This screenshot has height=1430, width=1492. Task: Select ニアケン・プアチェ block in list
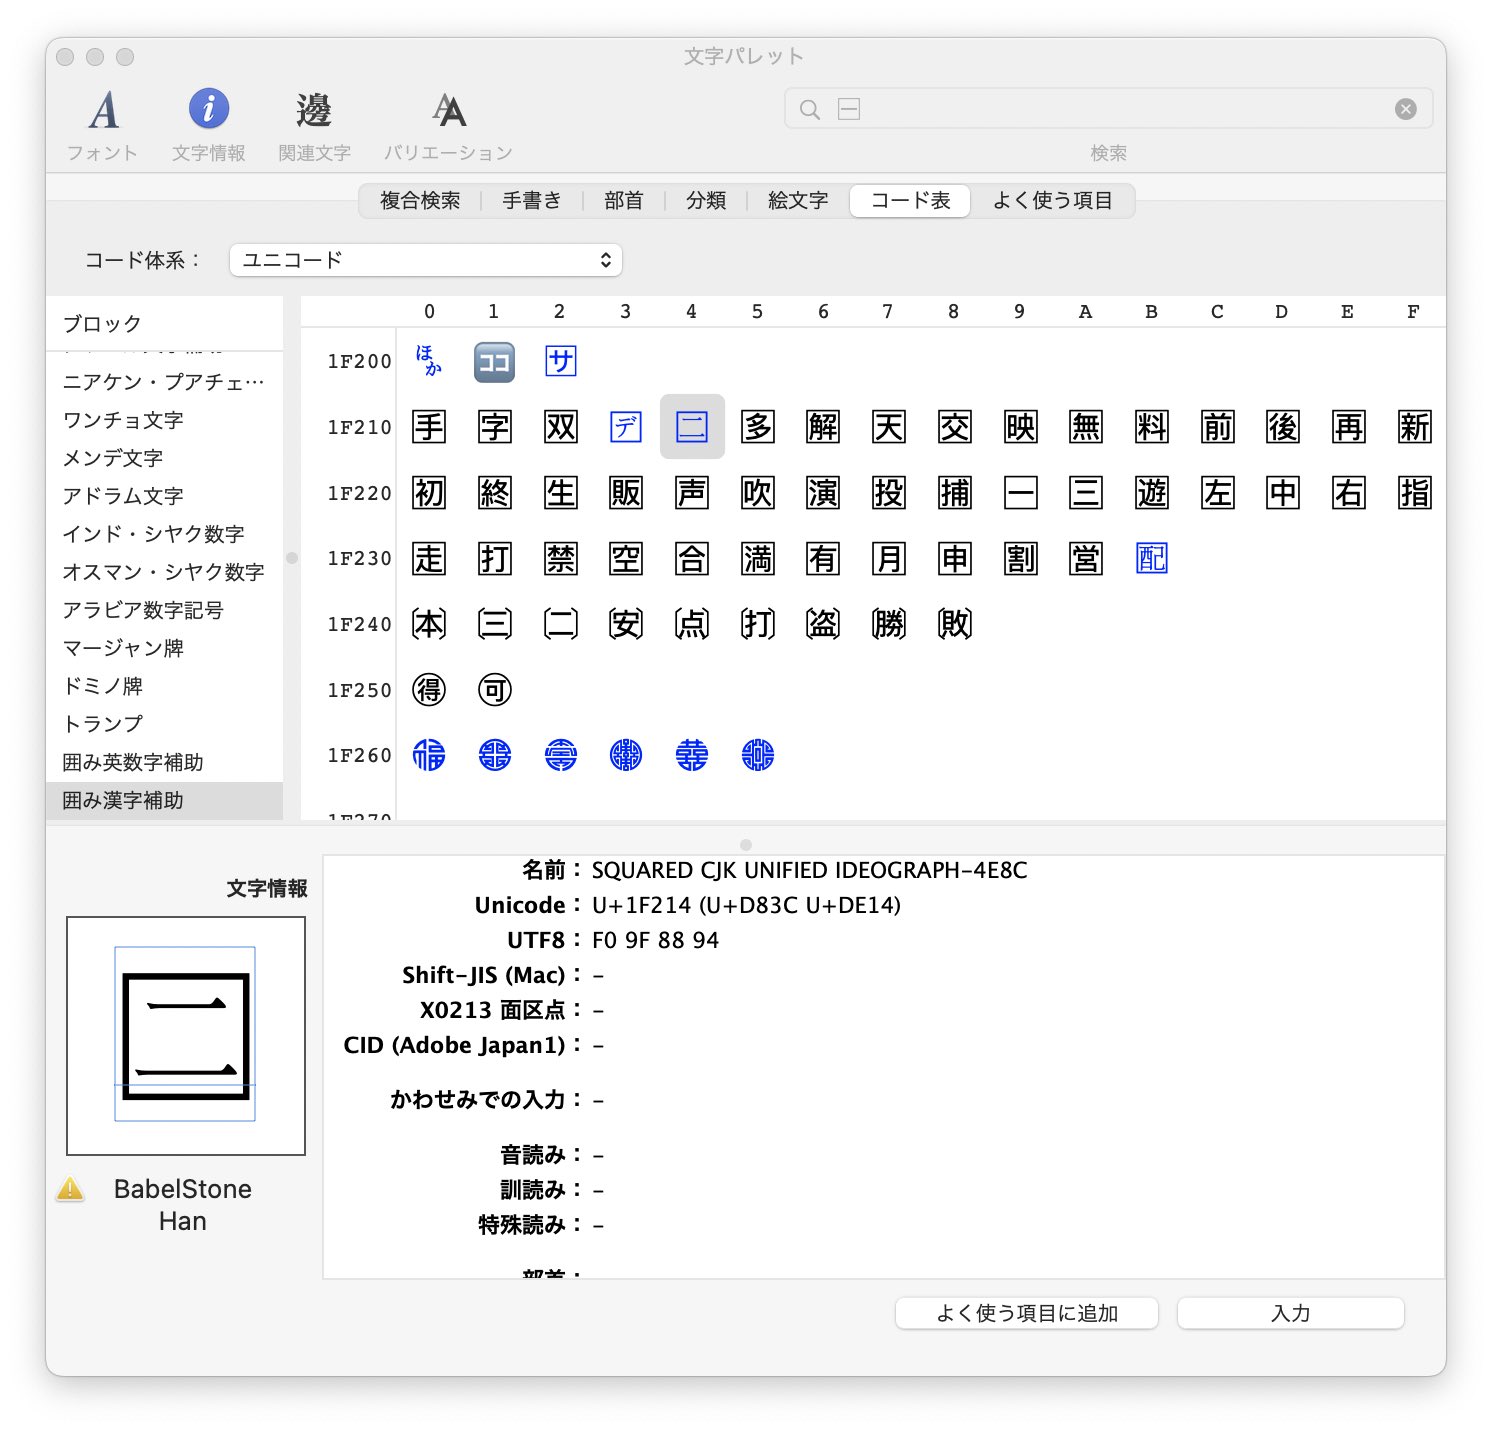point(165,382)
